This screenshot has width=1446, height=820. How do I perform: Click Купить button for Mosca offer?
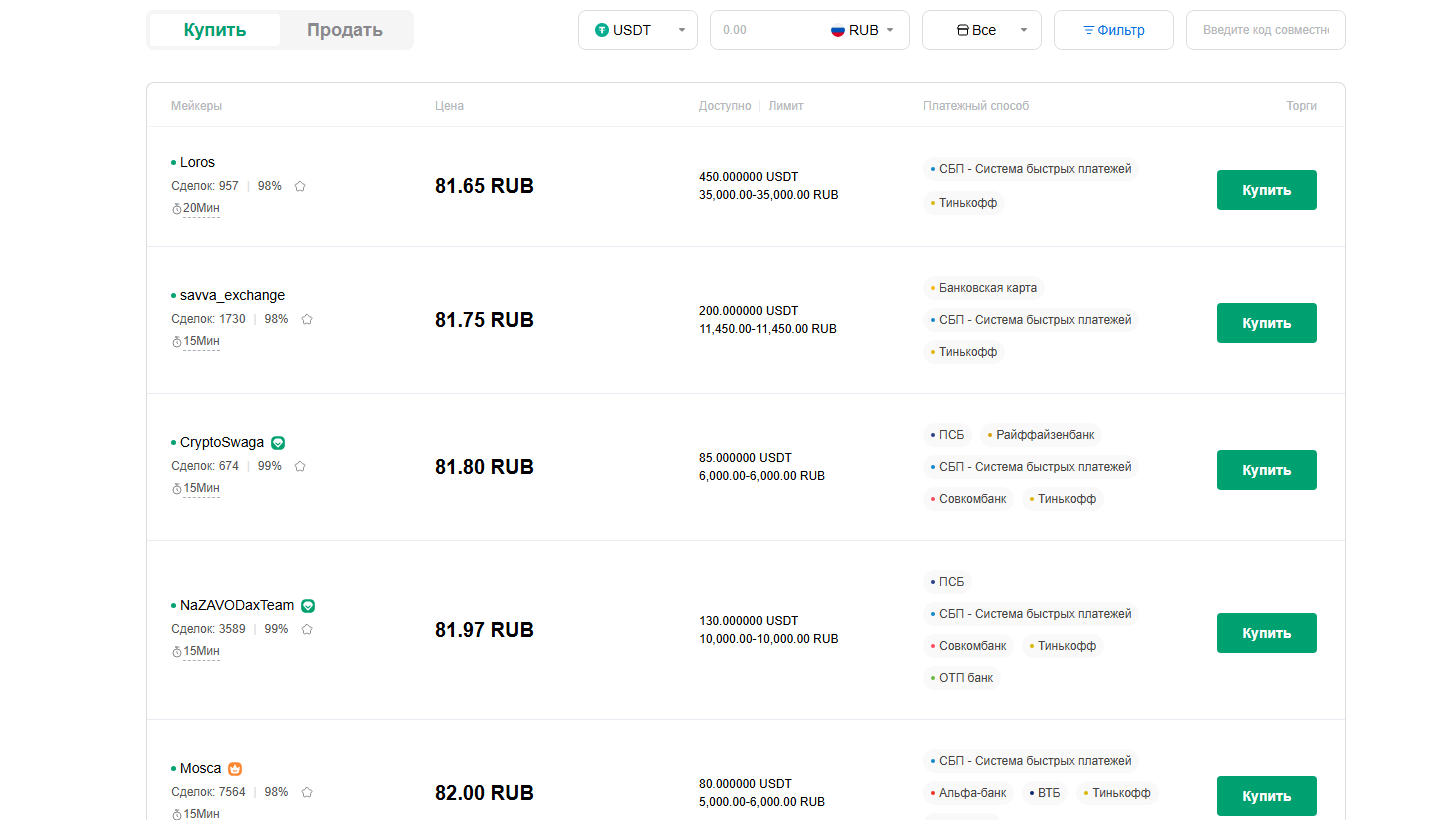(1267, 796)
